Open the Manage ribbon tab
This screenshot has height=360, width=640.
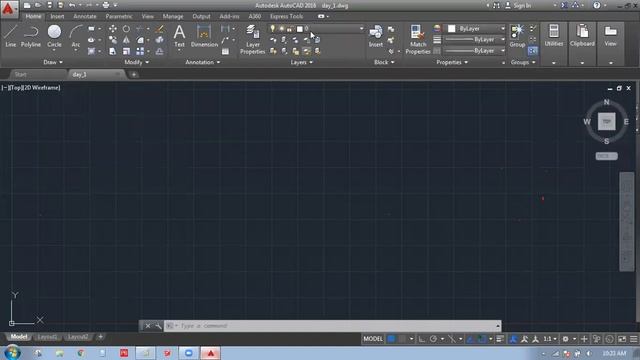tap(173, 16)
